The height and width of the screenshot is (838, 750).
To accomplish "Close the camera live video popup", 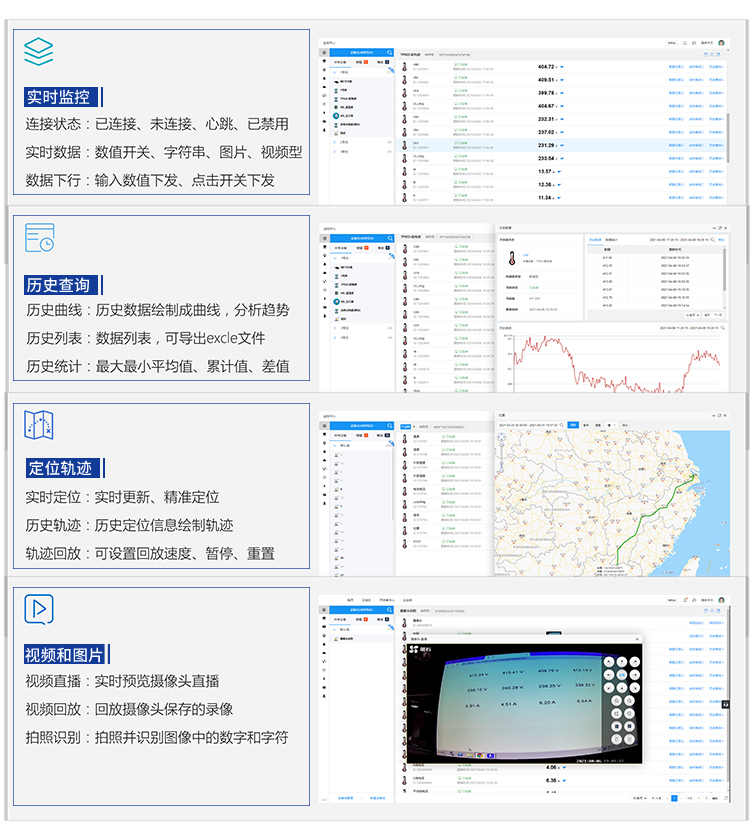I will tap(636, 637).
